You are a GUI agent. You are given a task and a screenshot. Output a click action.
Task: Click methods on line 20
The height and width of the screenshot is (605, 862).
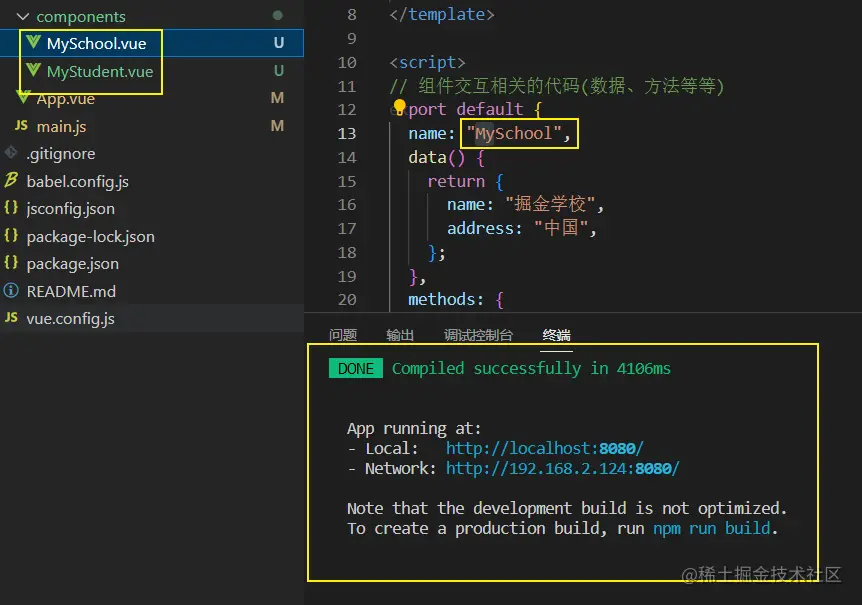coord(441,299)
